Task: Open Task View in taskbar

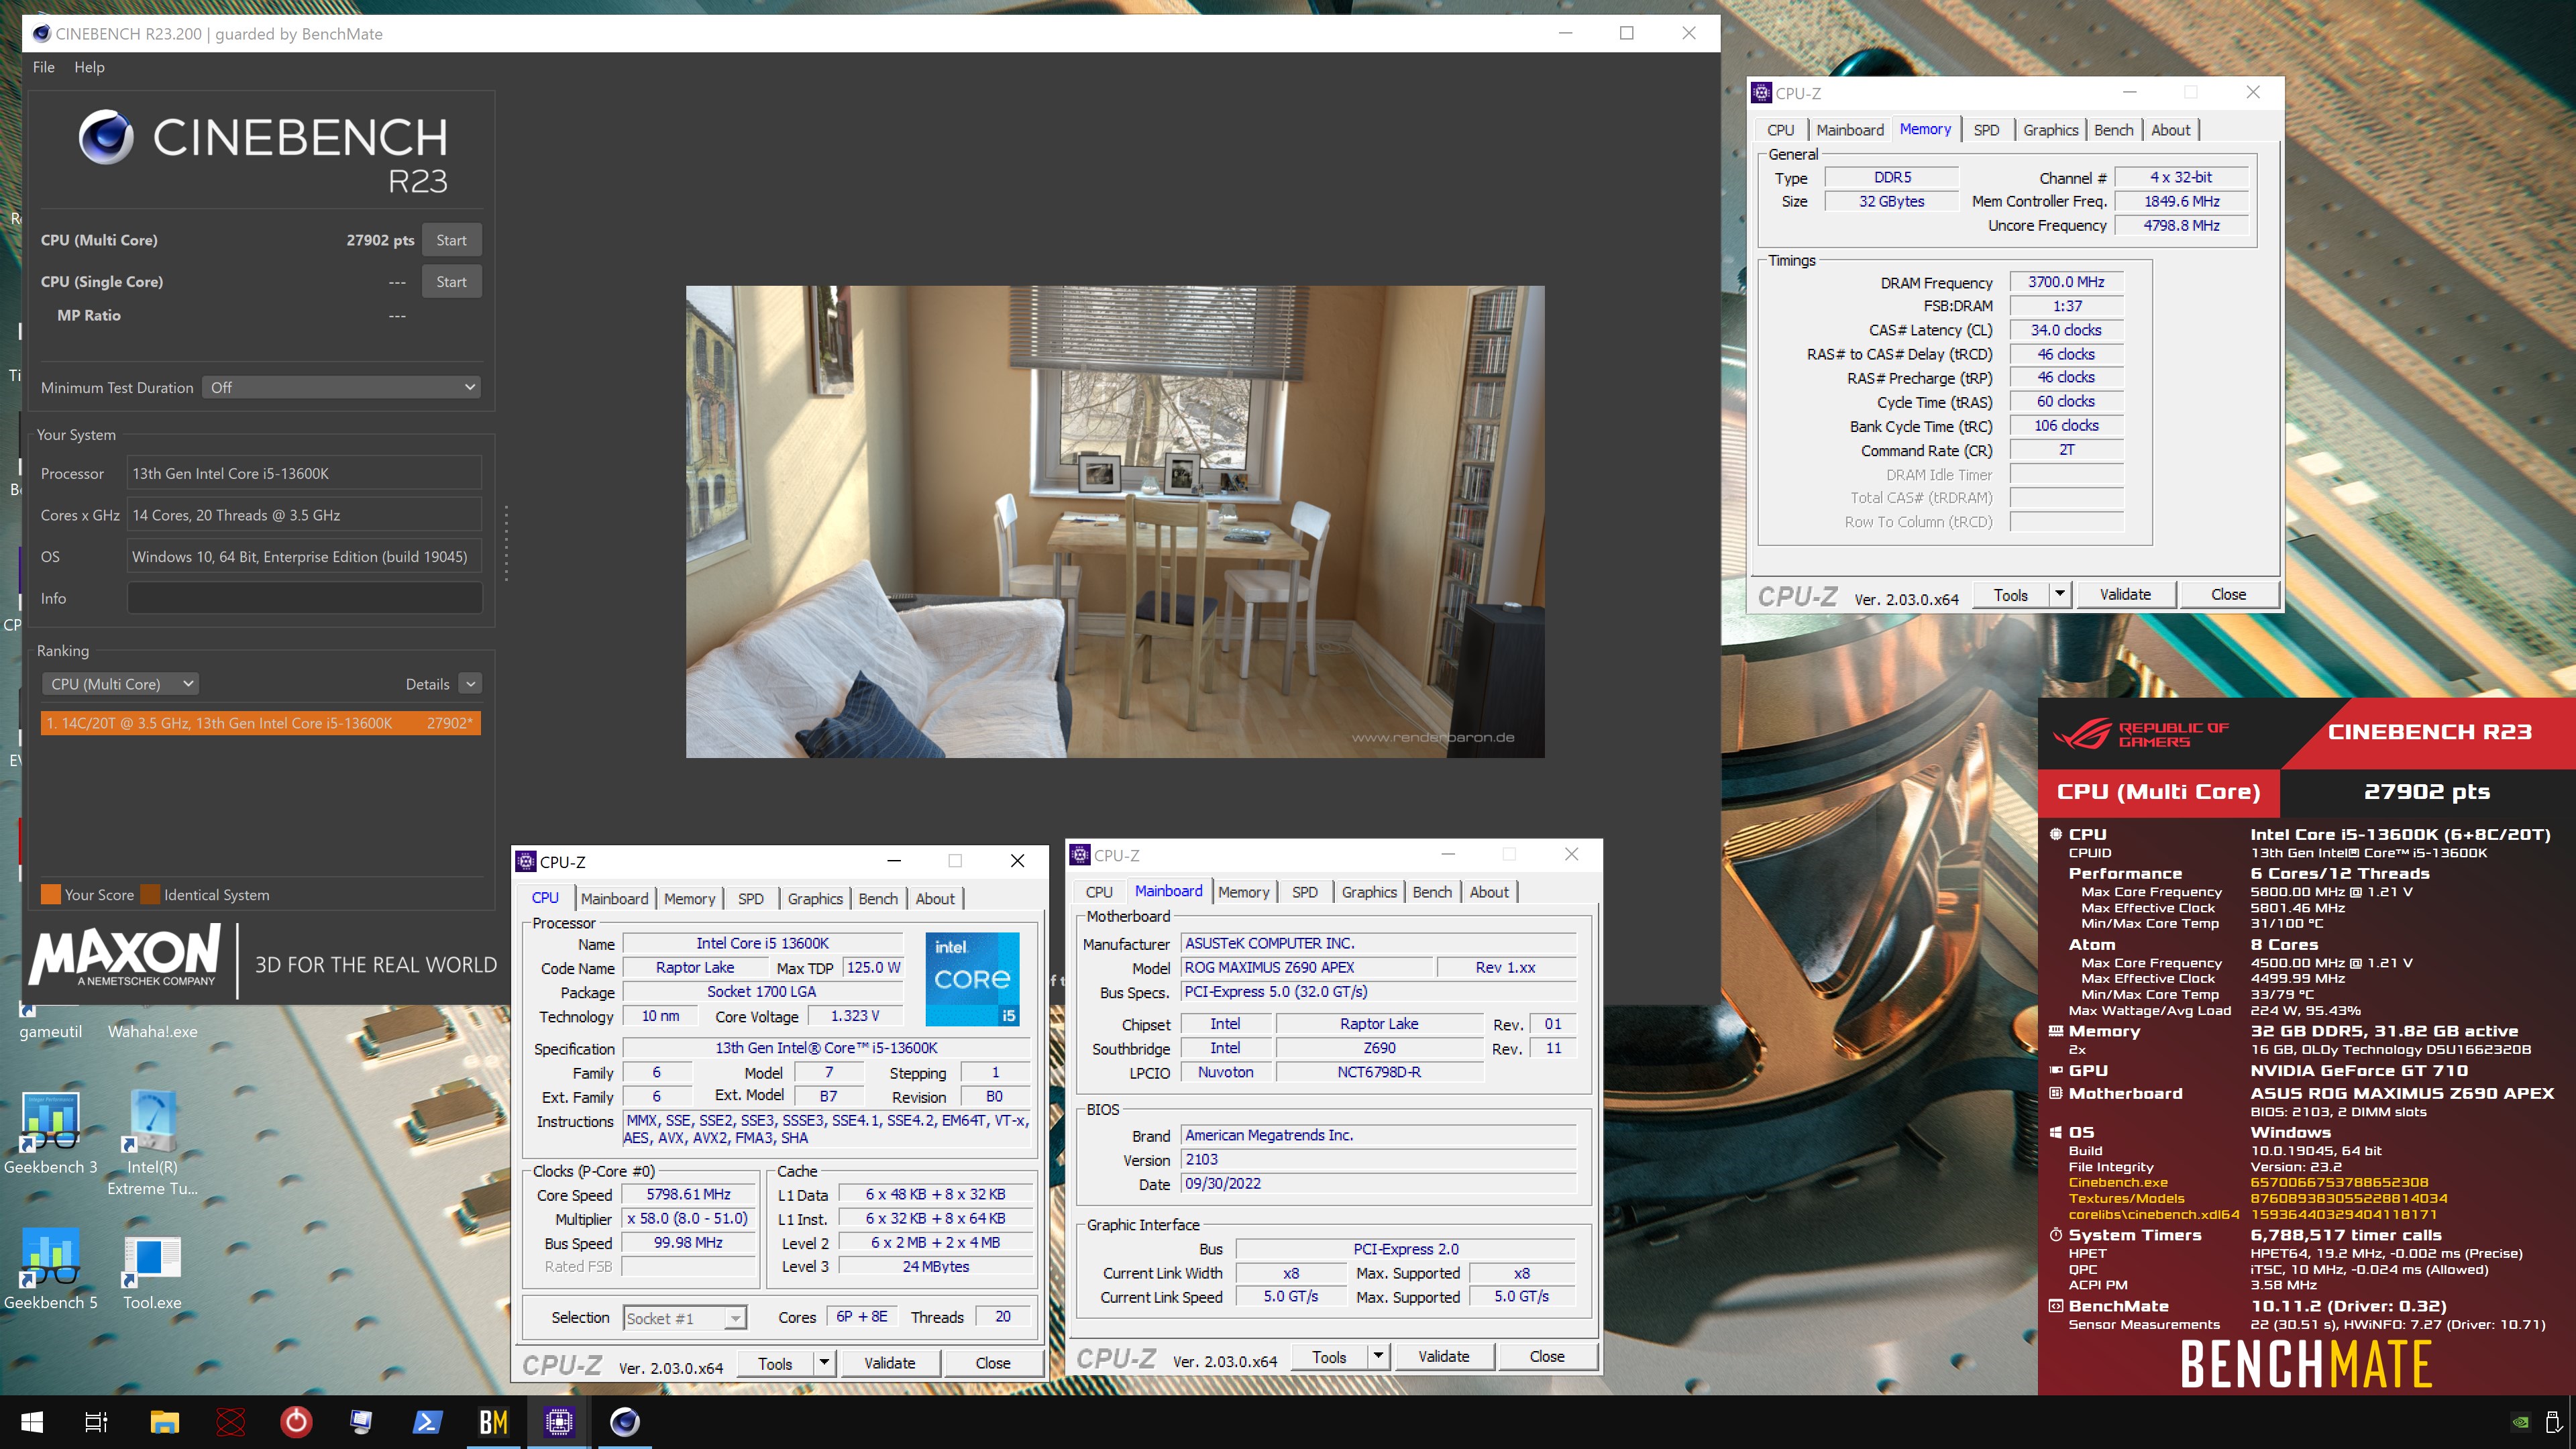Action: tap(96, 1421)
